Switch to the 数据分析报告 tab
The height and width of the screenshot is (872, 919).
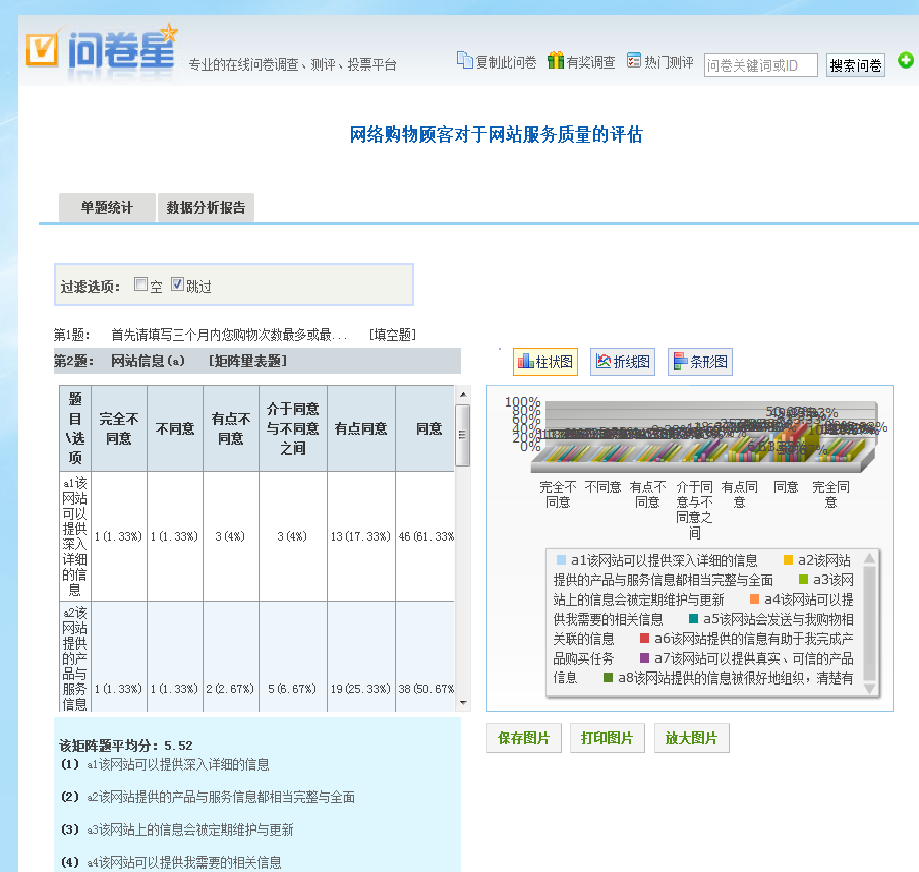click(x=206, y=207)
